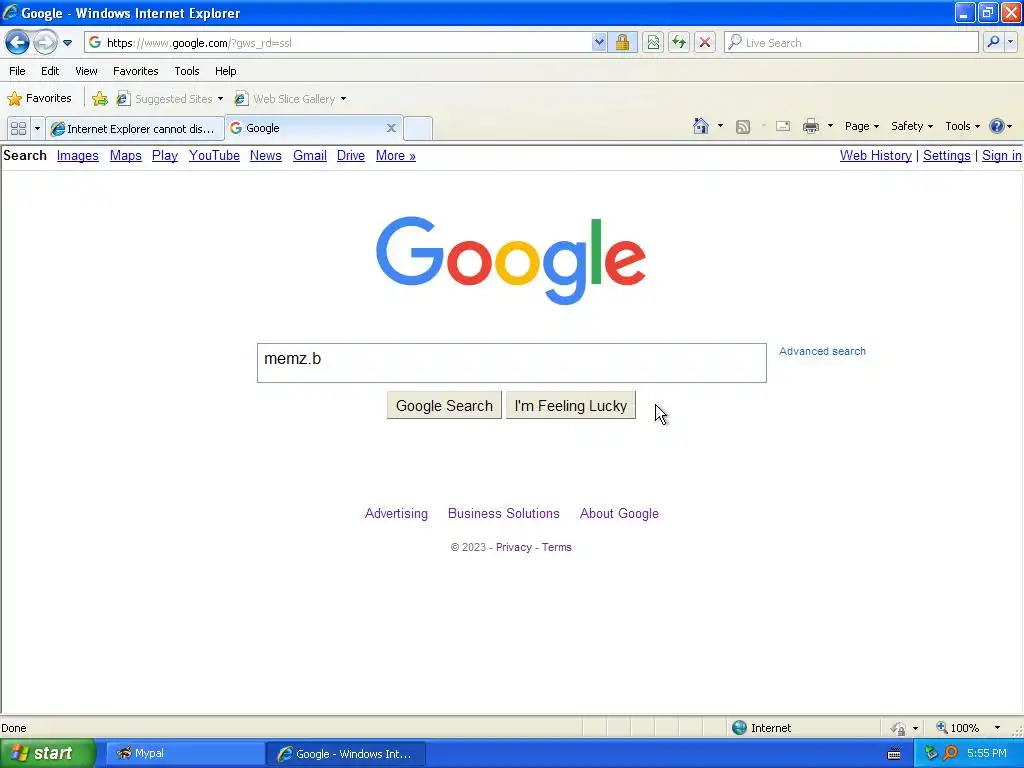Open the Tools command bar menu

(962, 126)
